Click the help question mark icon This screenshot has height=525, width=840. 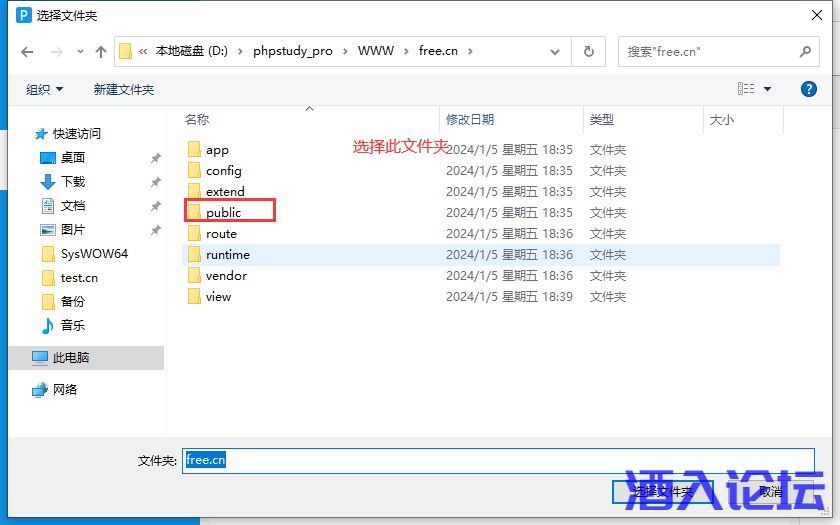(x=809, y=89)
